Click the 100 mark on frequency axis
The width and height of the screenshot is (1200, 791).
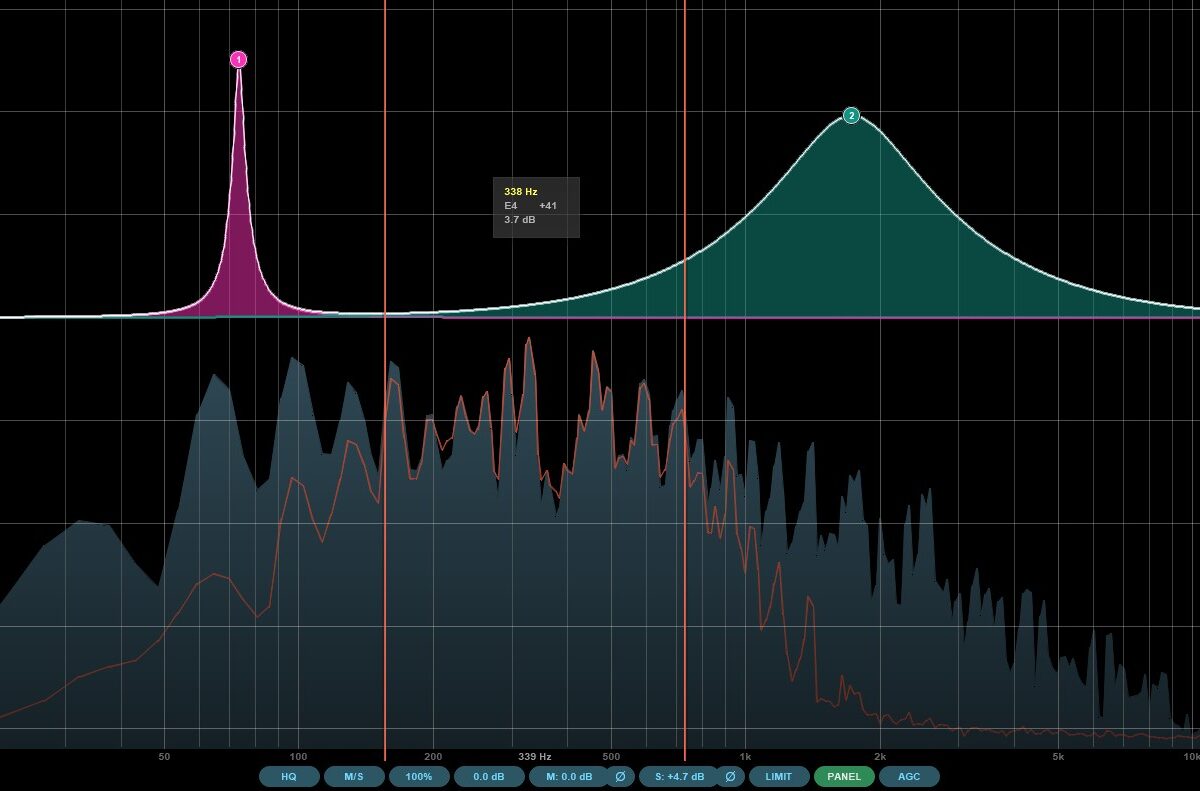tap(298, 757)
